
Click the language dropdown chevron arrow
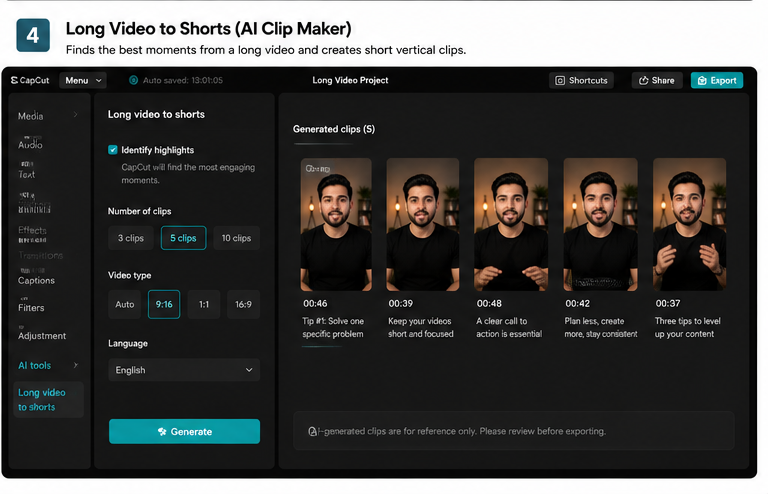(x=249, y=370)
